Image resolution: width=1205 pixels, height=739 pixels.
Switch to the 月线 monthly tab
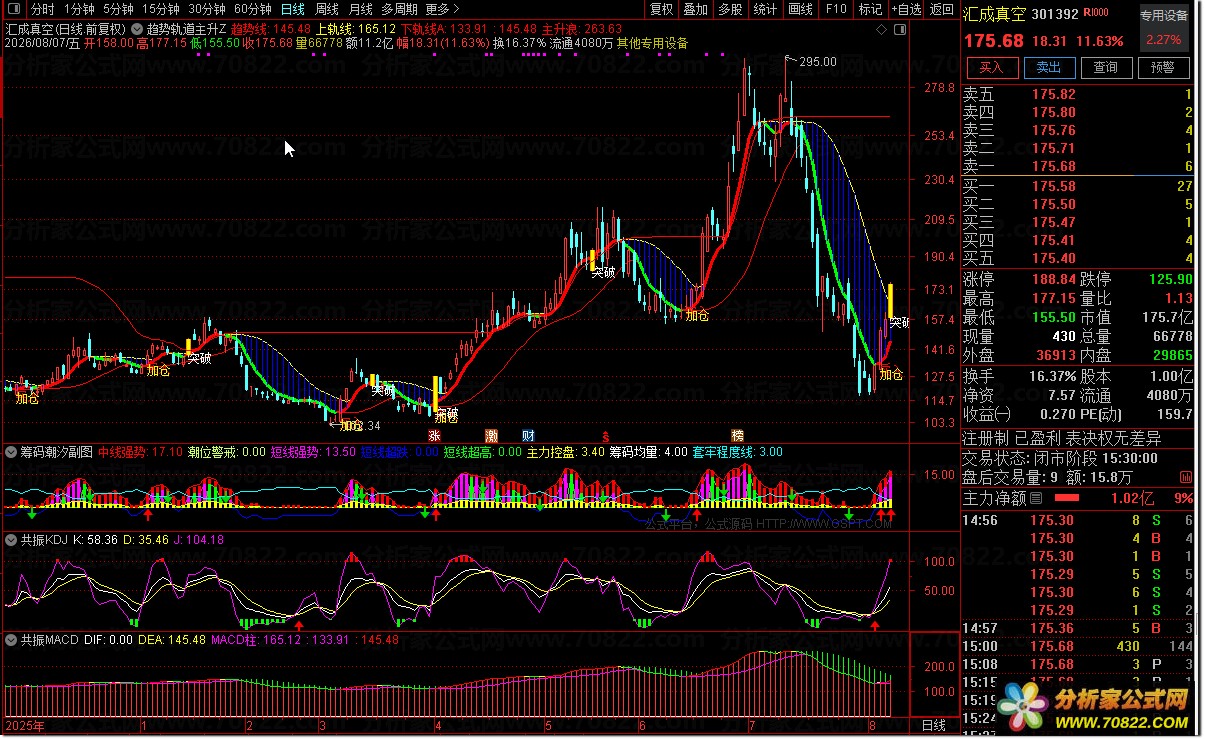(361, 9)
